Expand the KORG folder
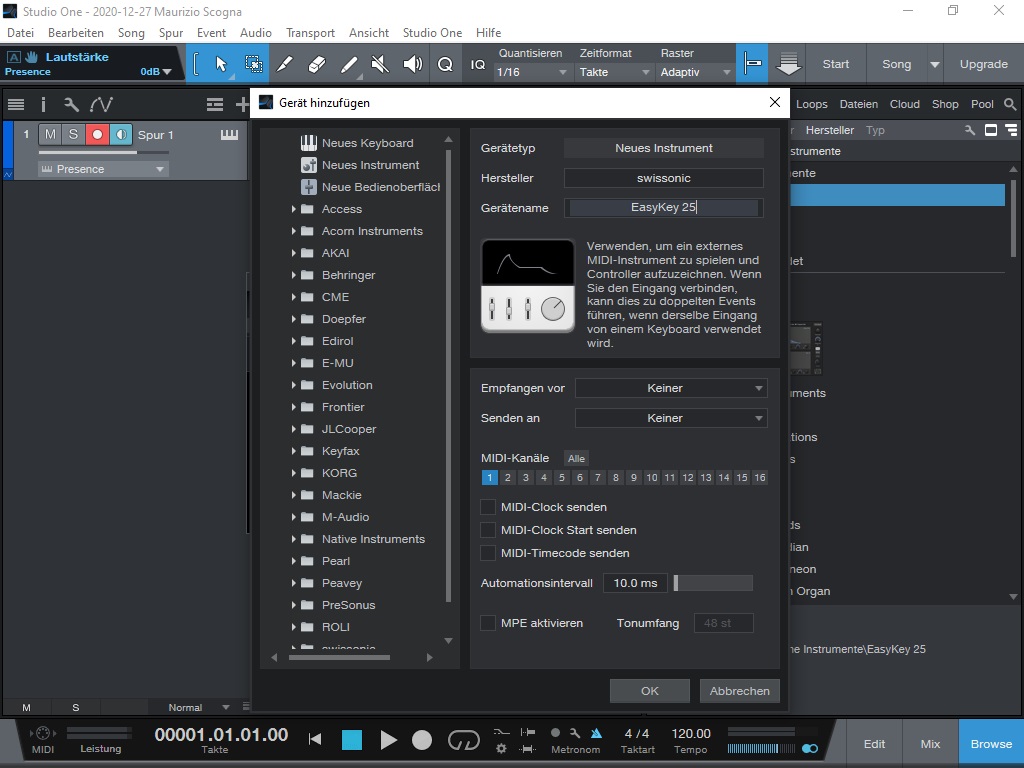The height and width of the screenshot is (768, 1024). [293, 473]
